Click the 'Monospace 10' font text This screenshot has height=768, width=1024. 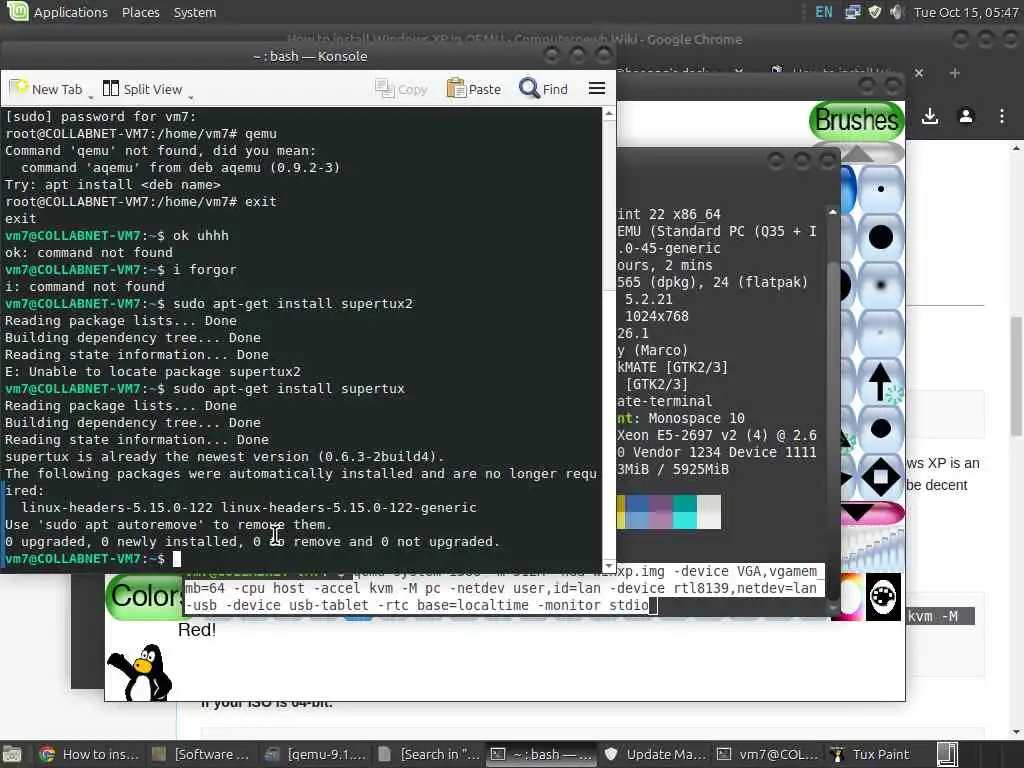tap(697, 418)
